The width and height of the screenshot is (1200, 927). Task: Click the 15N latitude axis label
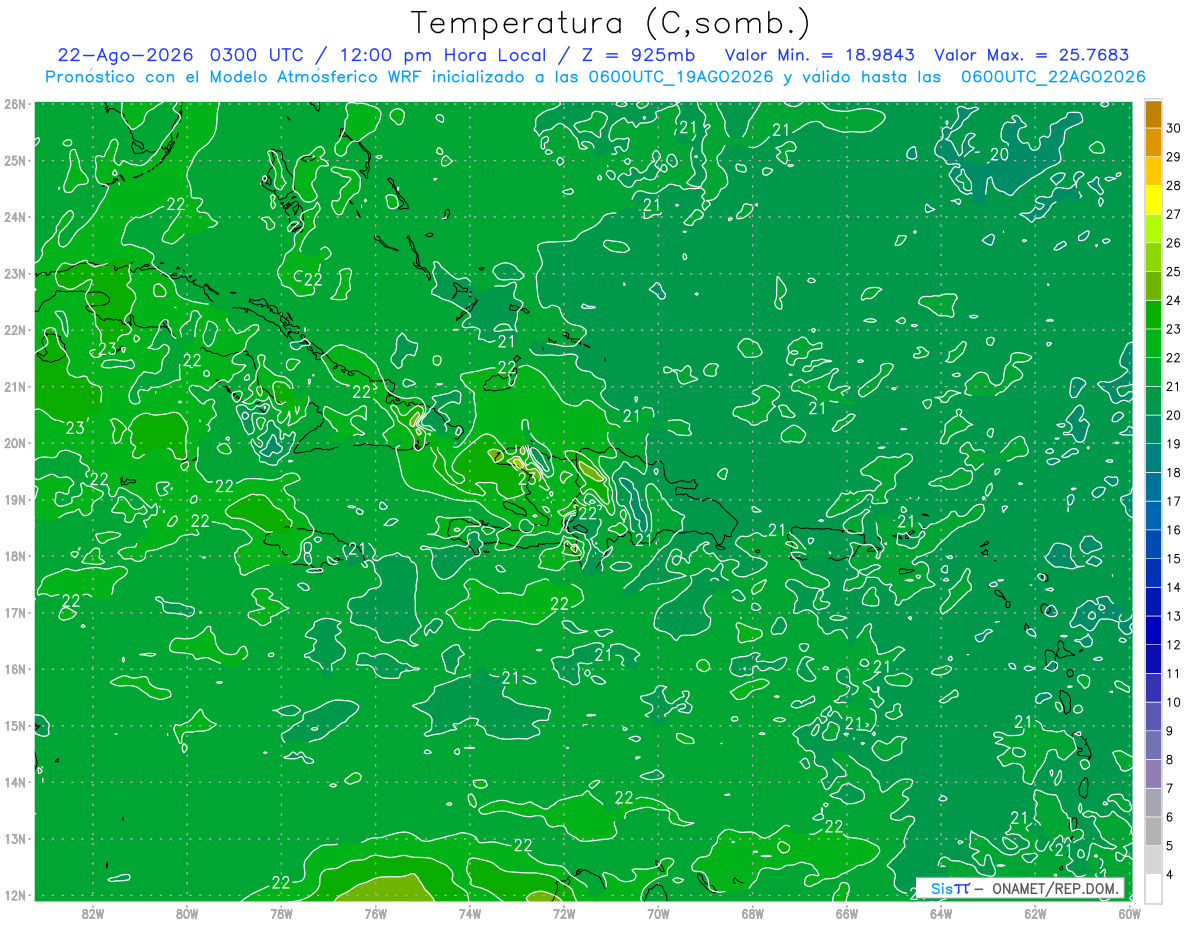(15, 725)
